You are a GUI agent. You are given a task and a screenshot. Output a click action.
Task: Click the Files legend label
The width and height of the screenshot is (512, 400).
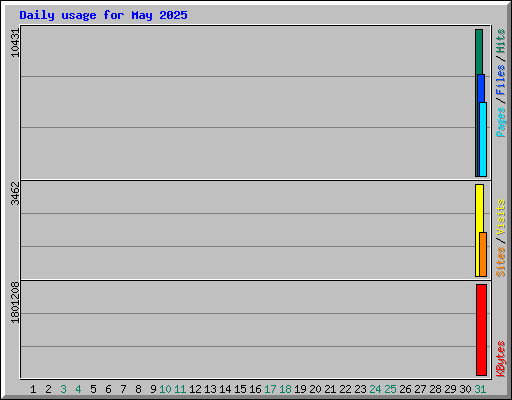[x=501, y=80]
